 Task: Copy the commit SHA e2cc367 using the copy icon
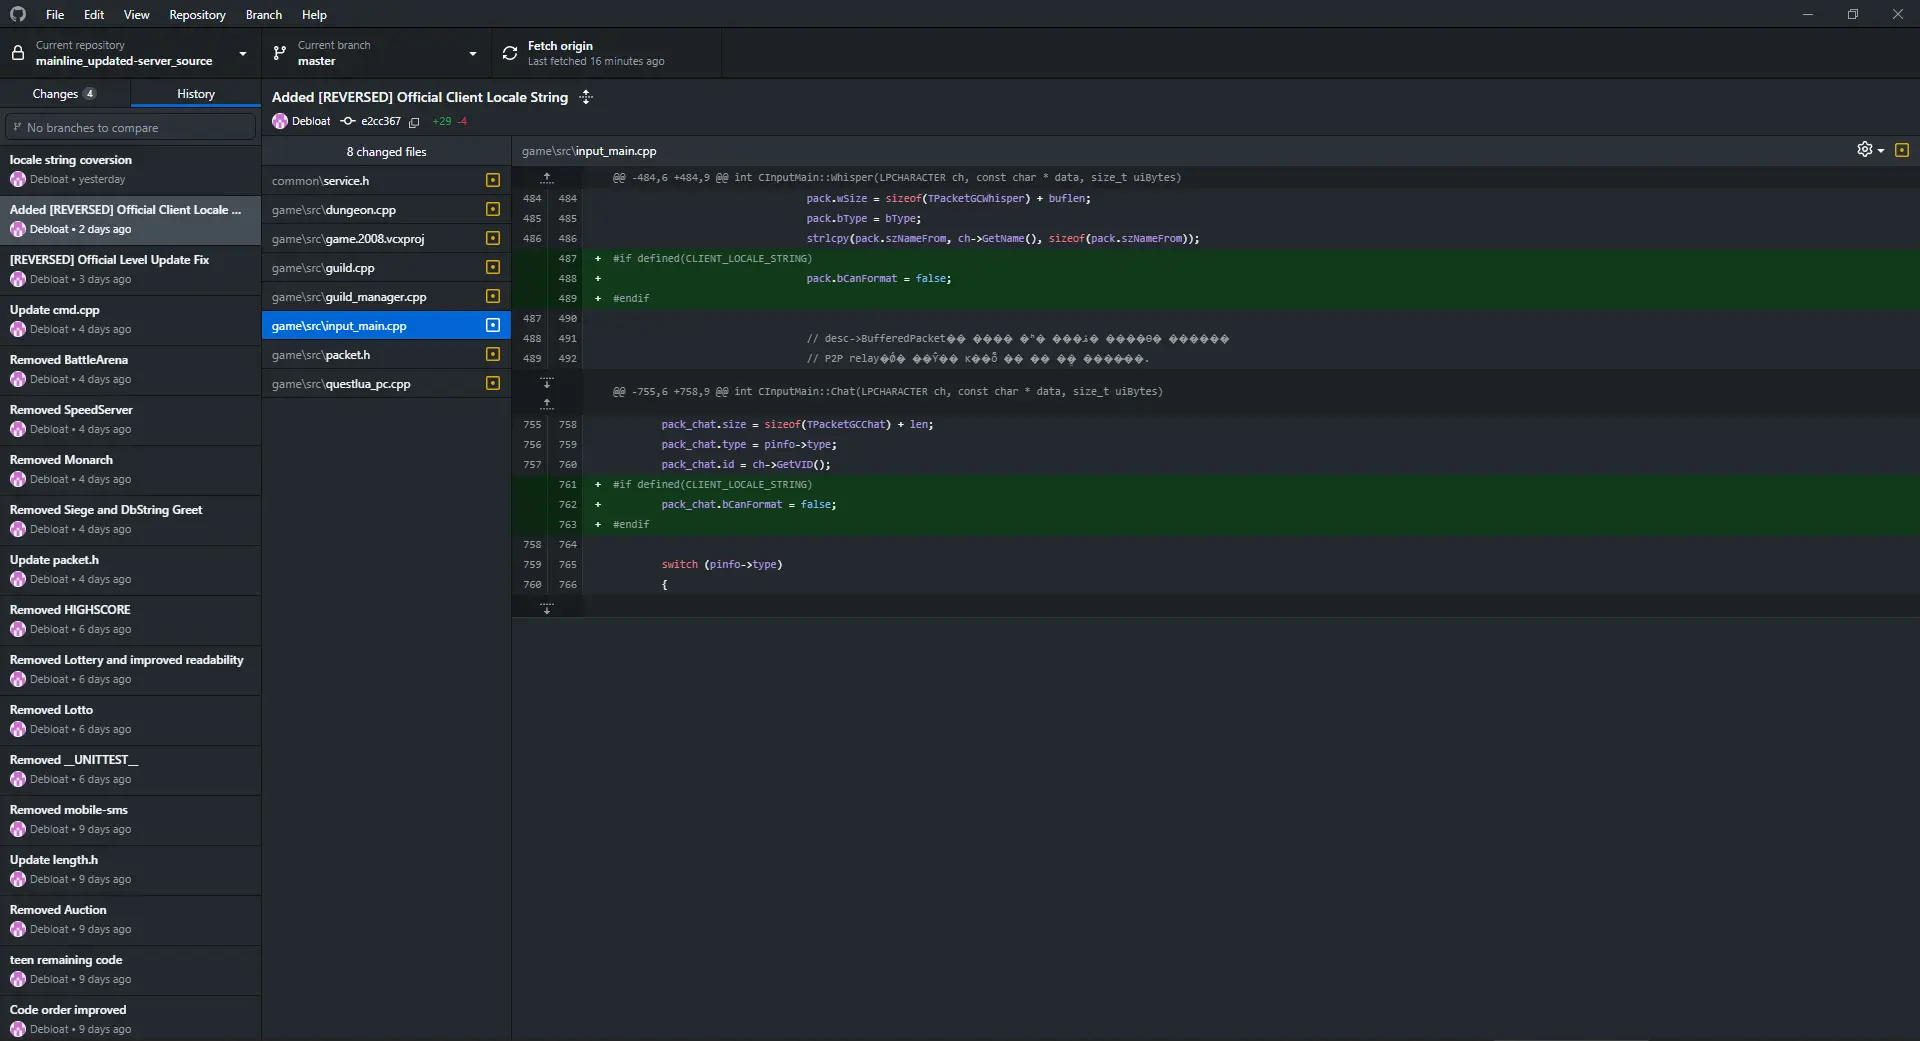point(414,122)
